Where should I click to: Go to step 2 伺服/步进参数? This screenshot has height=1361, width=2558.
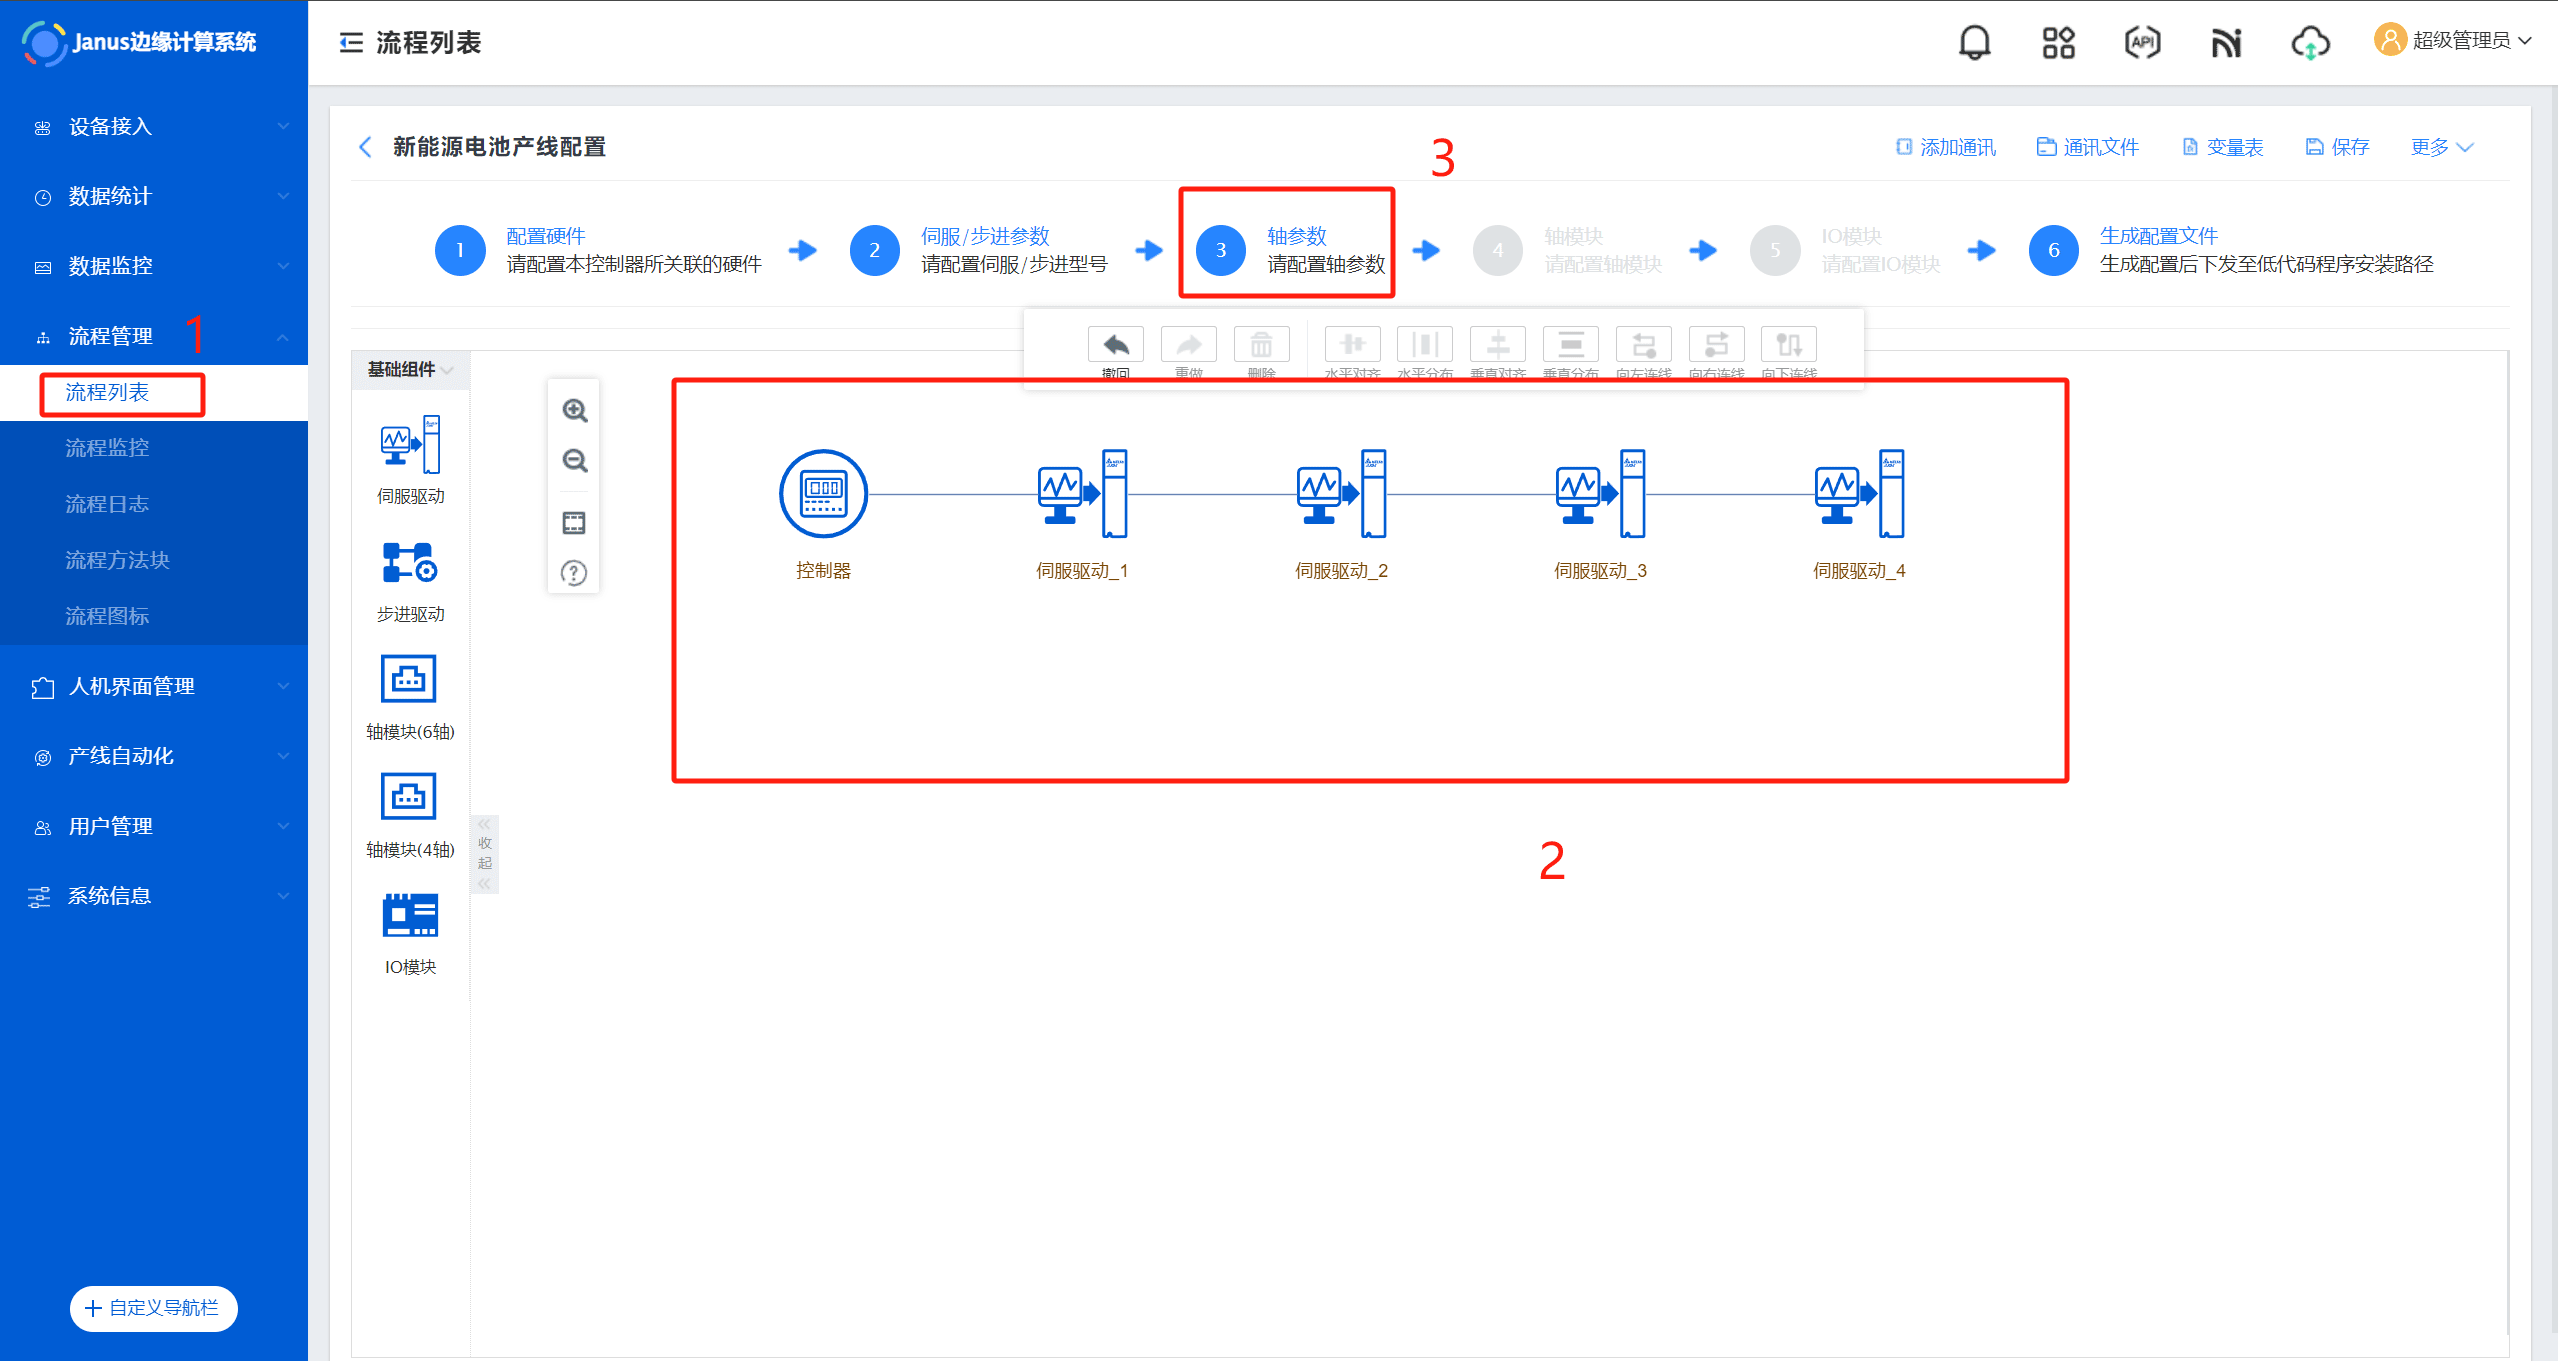875,250
